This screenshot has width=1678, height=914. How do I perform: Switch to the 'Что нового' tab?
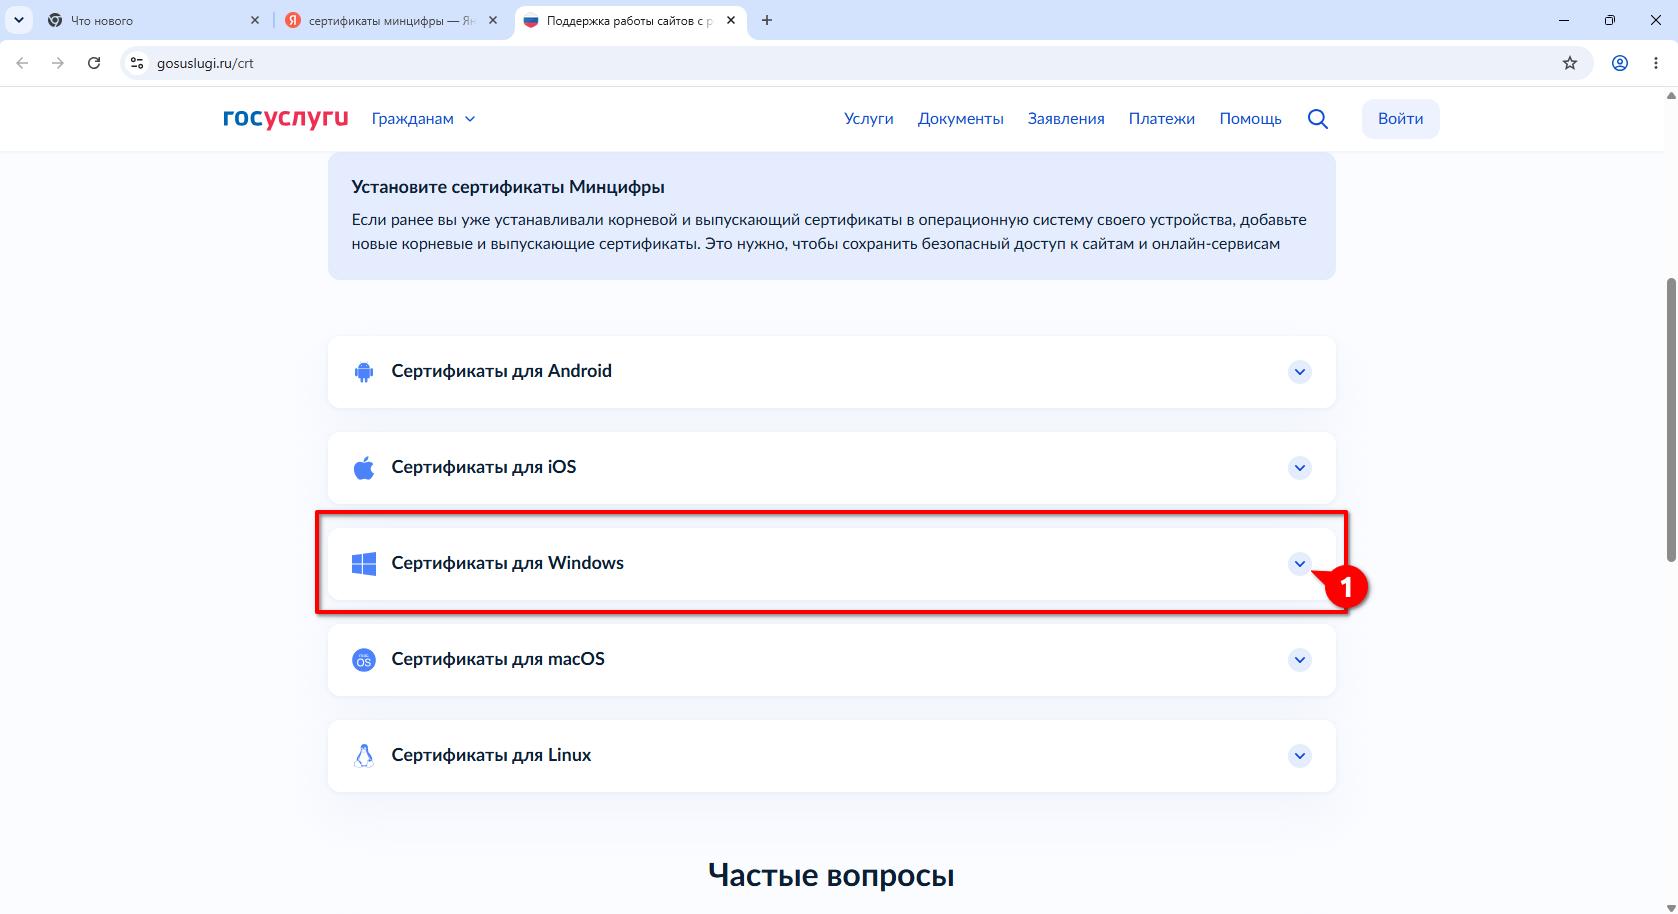tap(155, 20)
